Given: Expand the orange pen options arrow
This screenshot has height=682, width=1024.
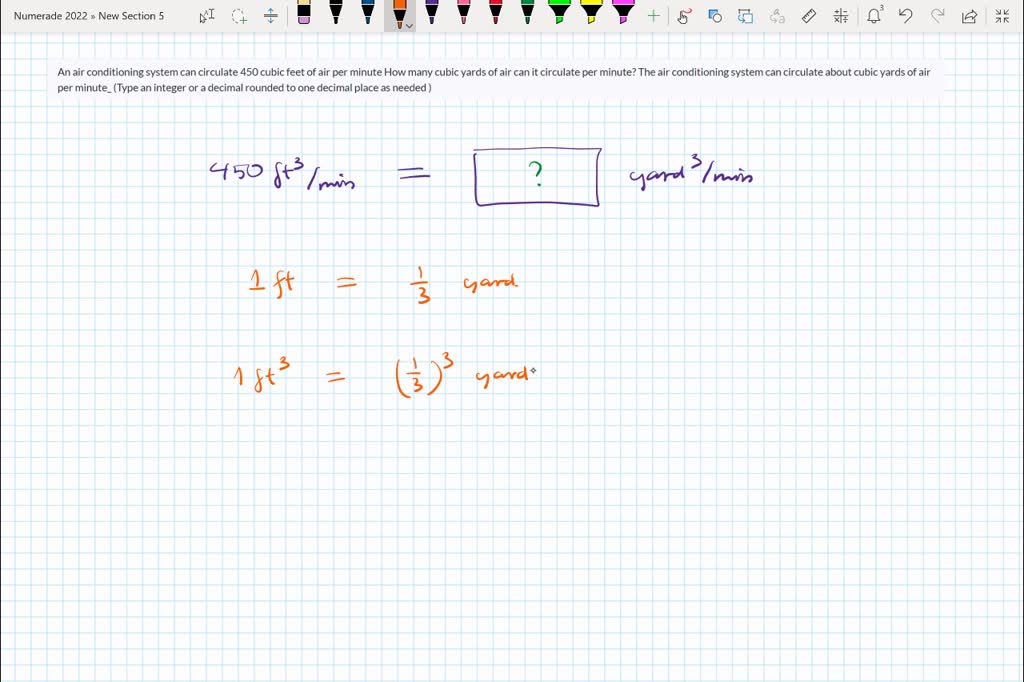Looking at the screenshot, I should [409, 25].
